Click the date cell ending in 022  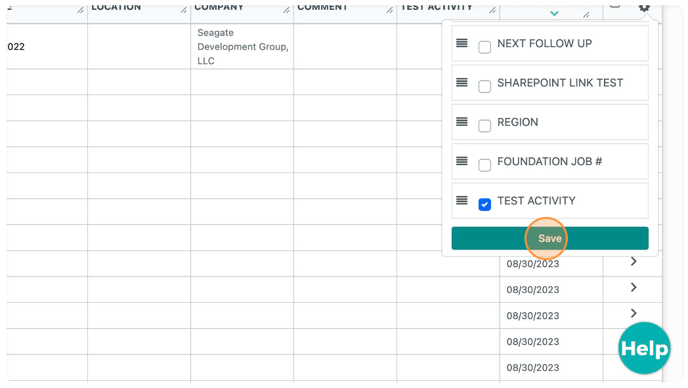pos(47,47)
